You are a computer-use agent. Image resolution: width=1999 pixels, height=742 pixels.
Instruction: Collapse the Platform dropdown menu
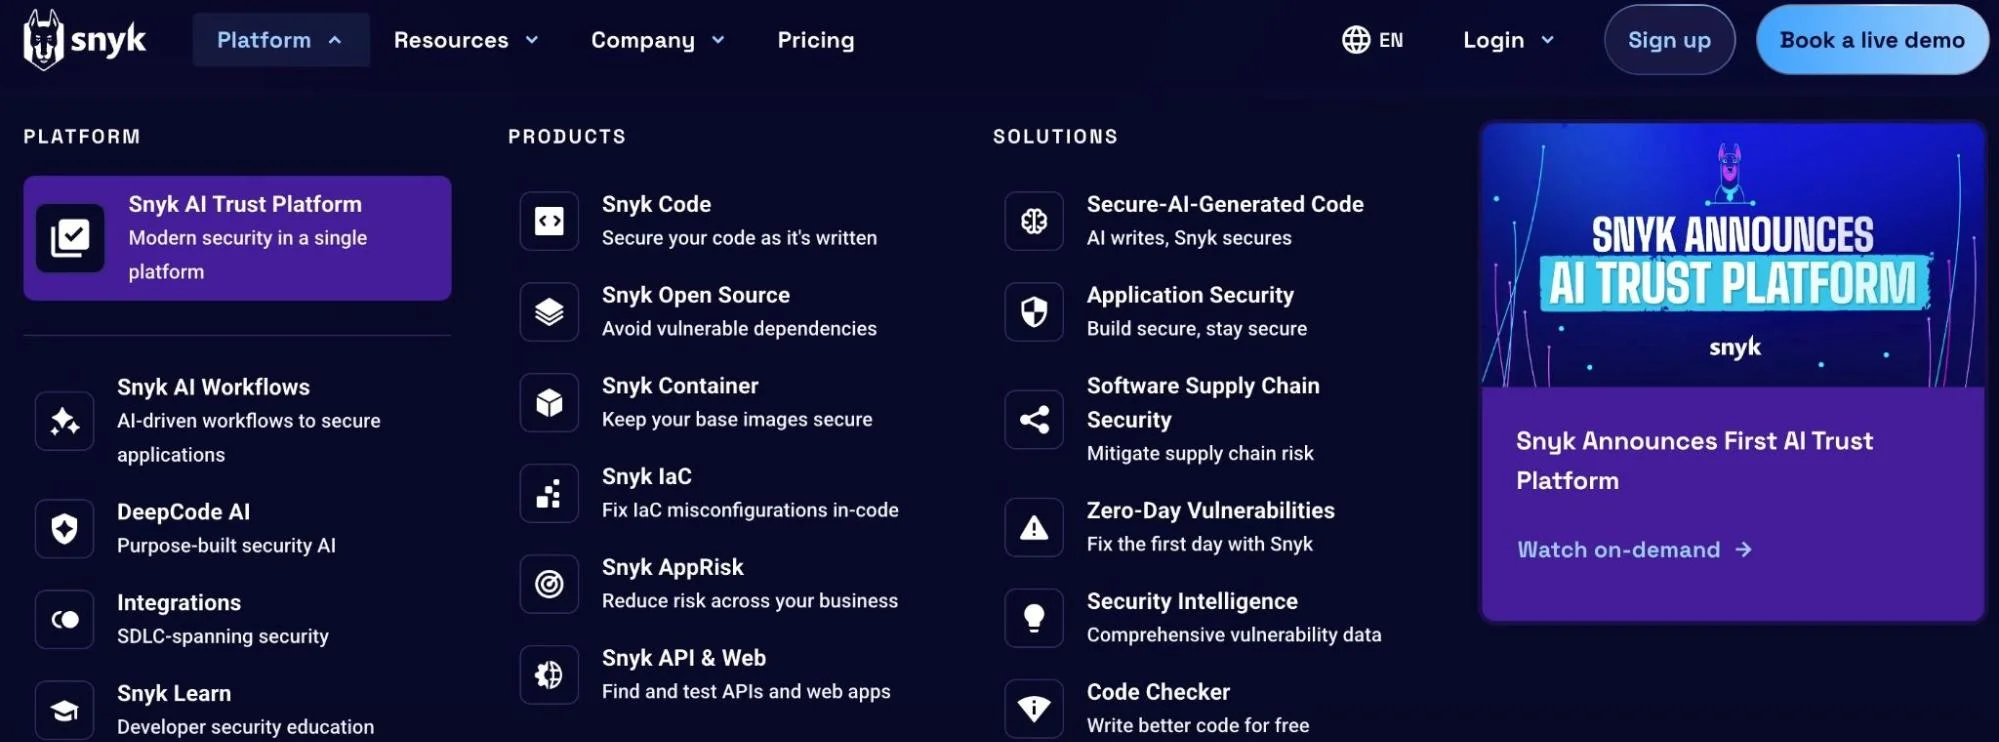[x=281, y=40]
